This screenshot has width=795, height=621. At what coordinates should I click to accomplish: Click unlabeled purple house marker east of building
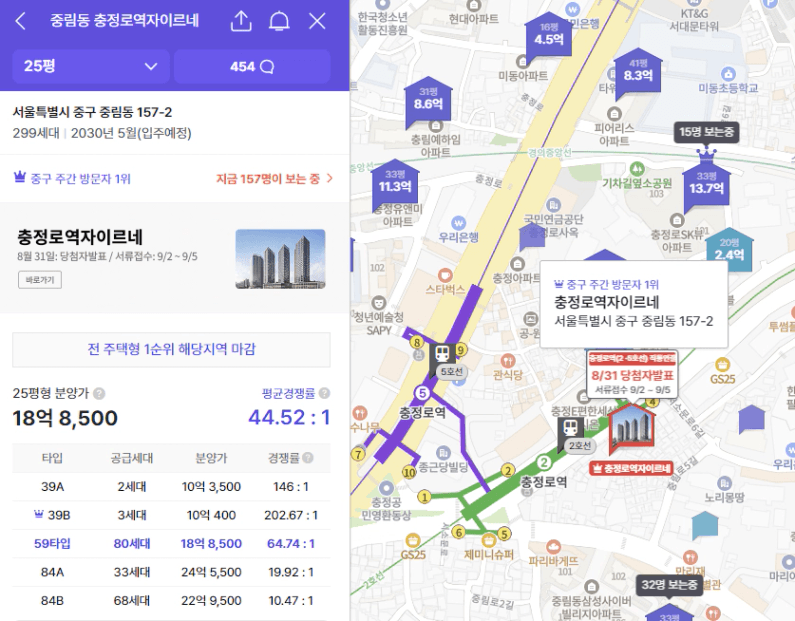point(751,418)
